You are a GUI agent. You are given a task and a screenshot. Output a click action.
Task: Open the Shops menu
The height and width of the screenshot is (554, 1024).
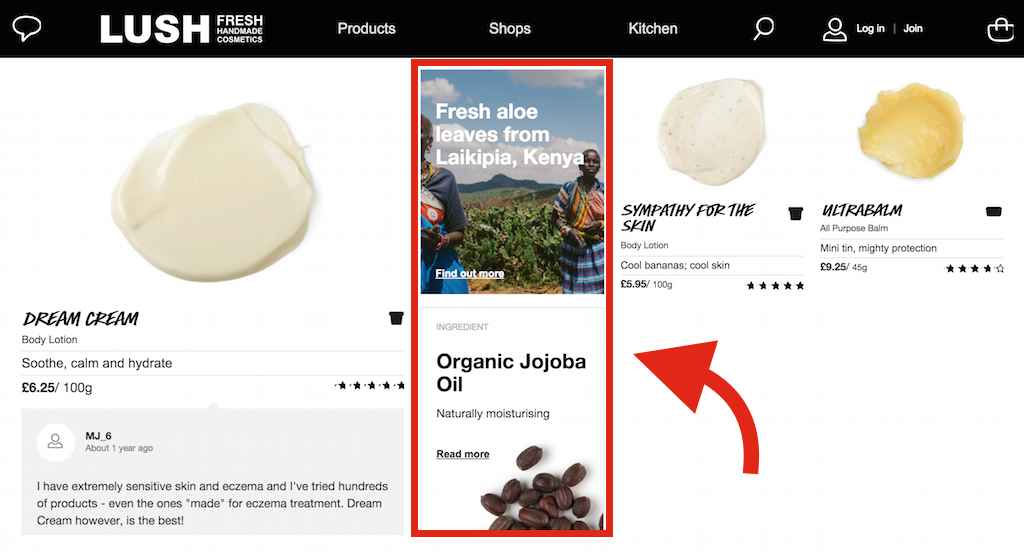coord(509,29)
